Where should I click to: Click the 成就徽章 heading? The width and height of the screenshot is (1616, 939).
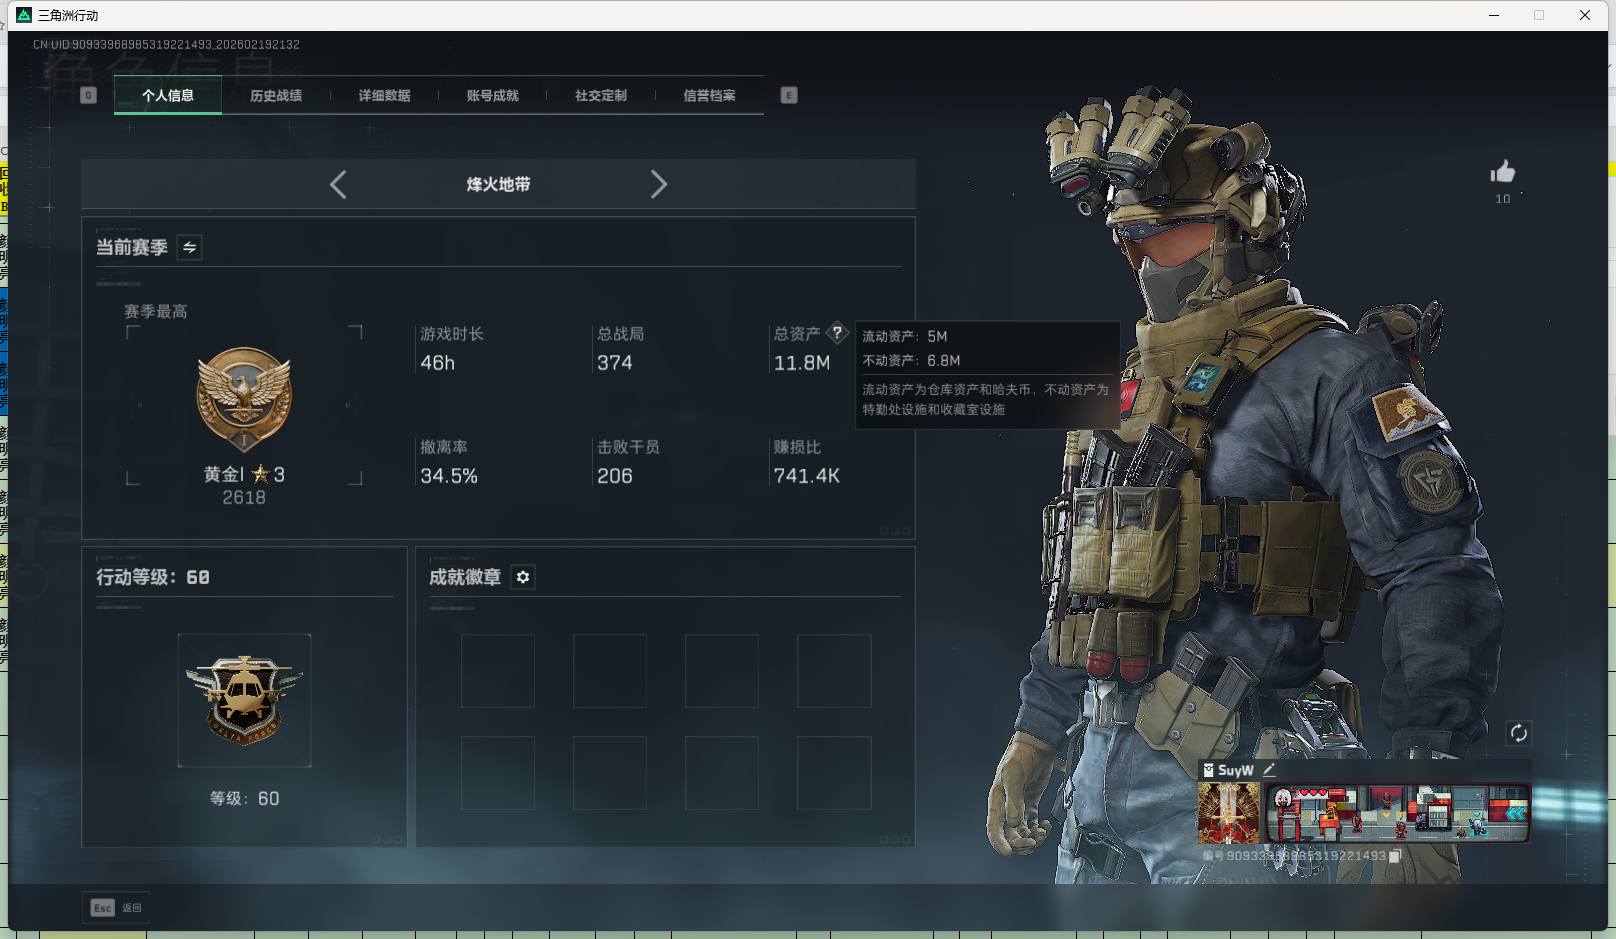click(x=465, y=577)
